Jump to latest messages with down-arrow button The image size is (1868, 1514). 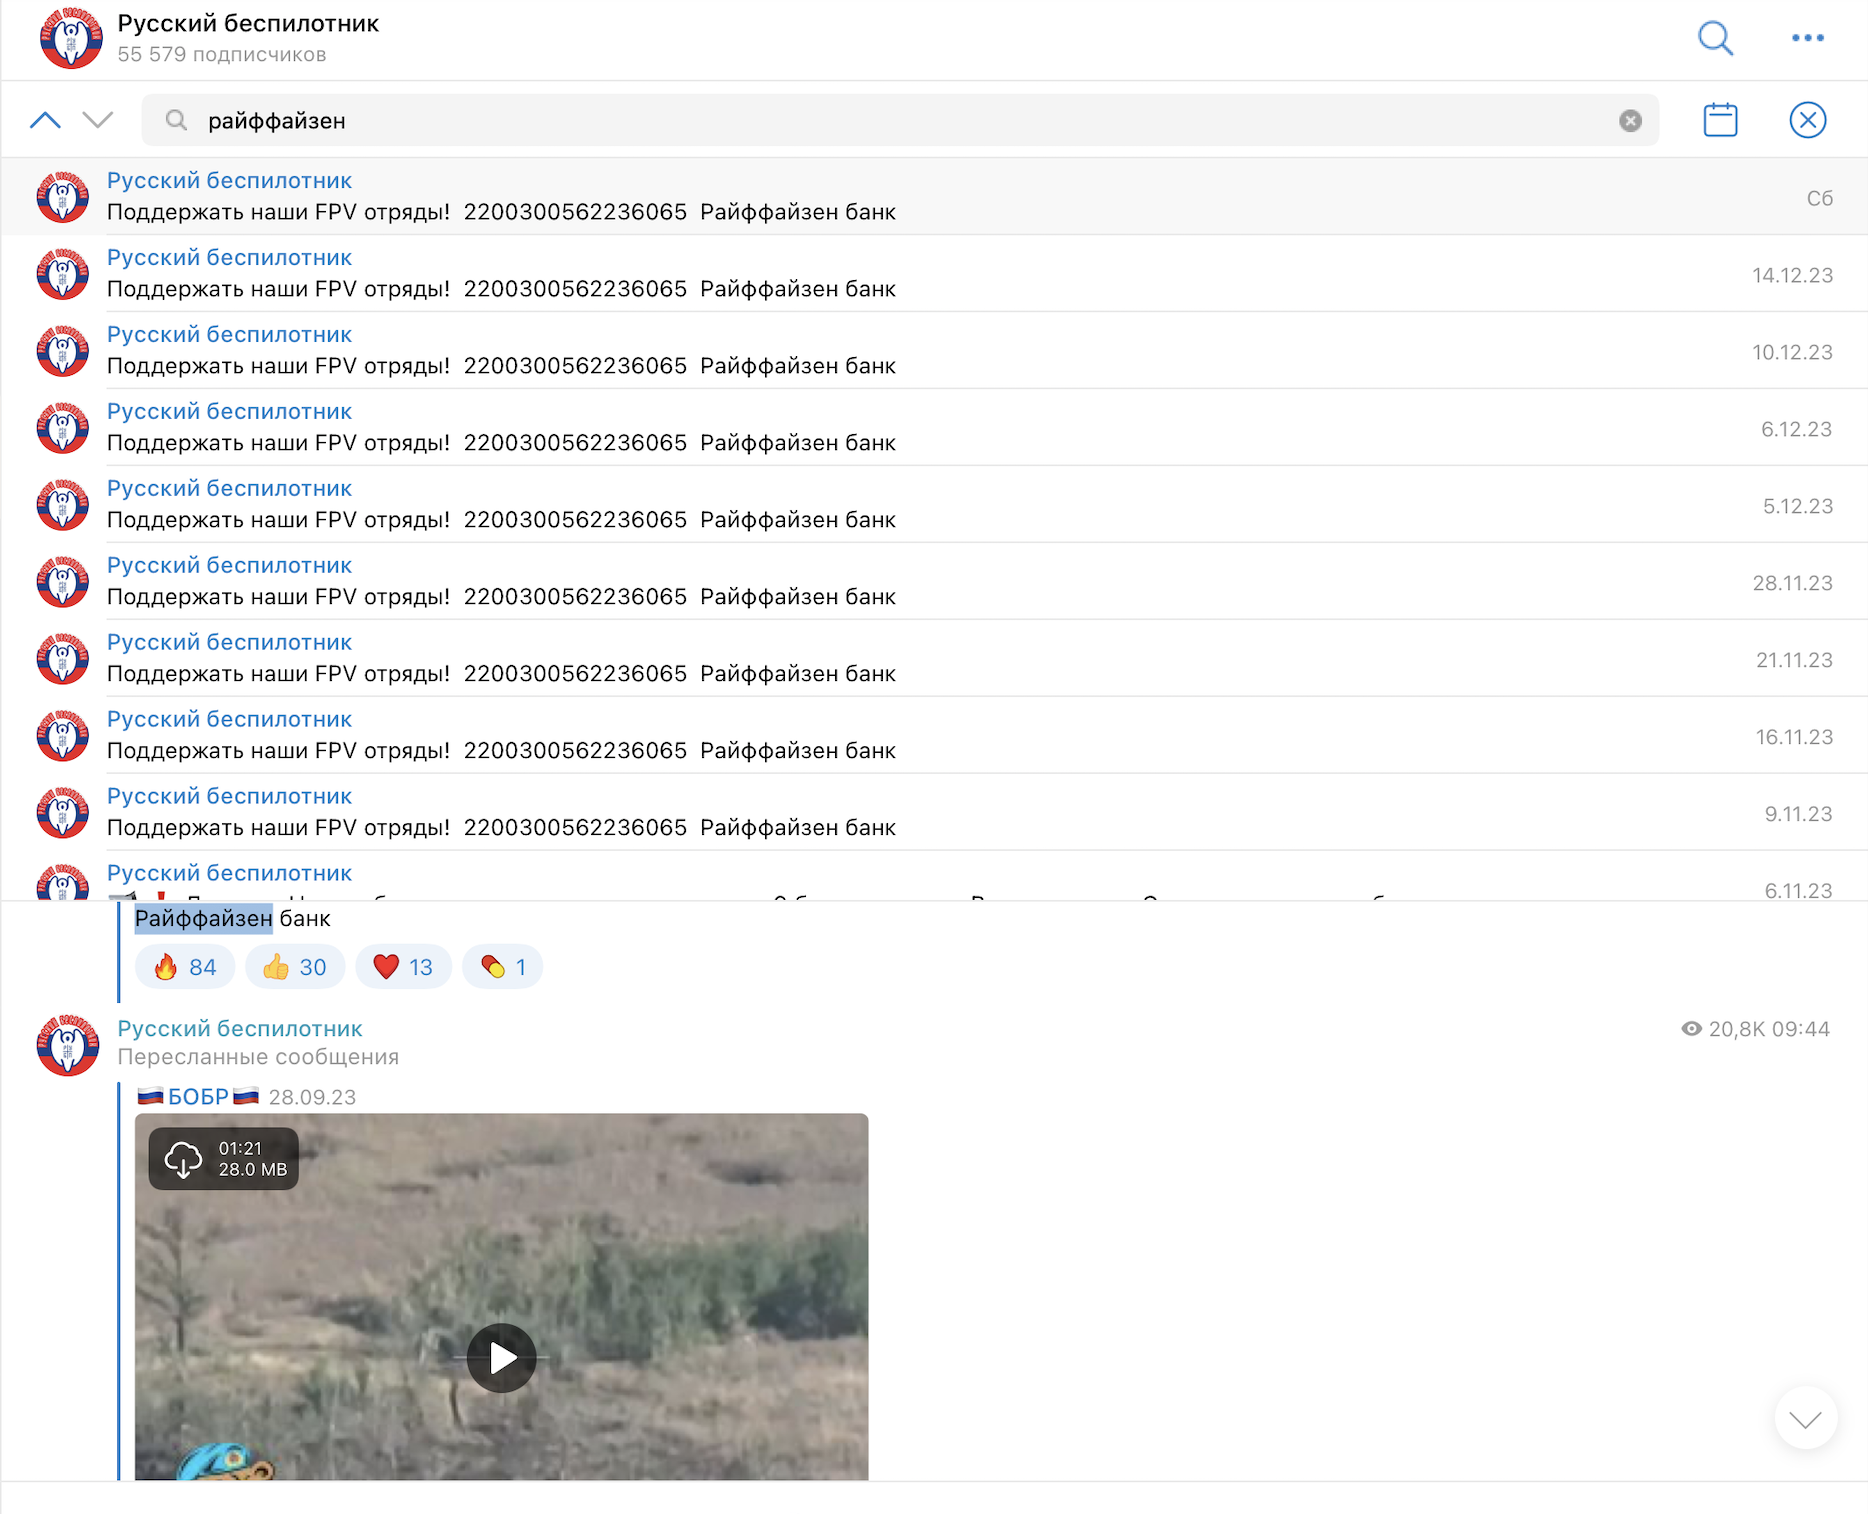pos(1805,1418)
